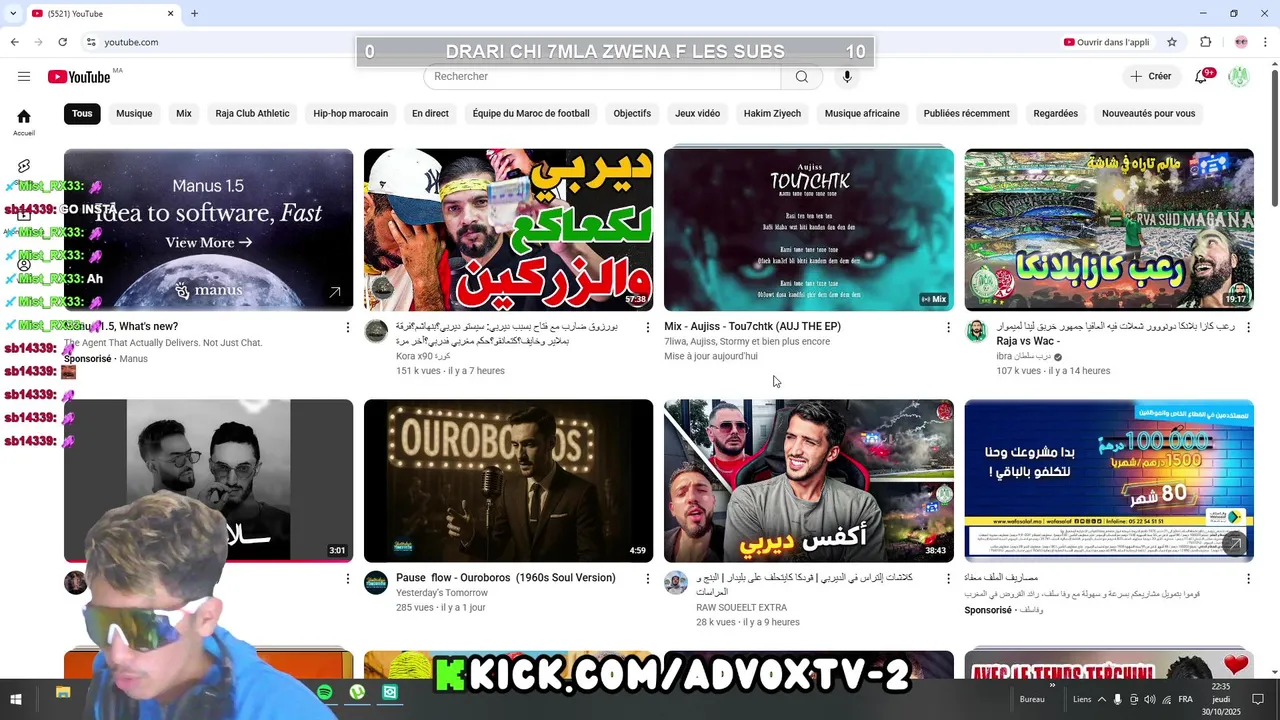The width and height of the screenshot is (1280, 720).
Task: Bookmark this page with the star
Action: pos(1172,42)
